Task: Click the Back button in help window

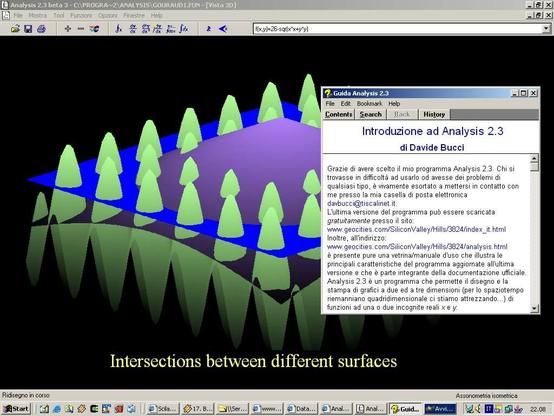Action: point(402,115)
